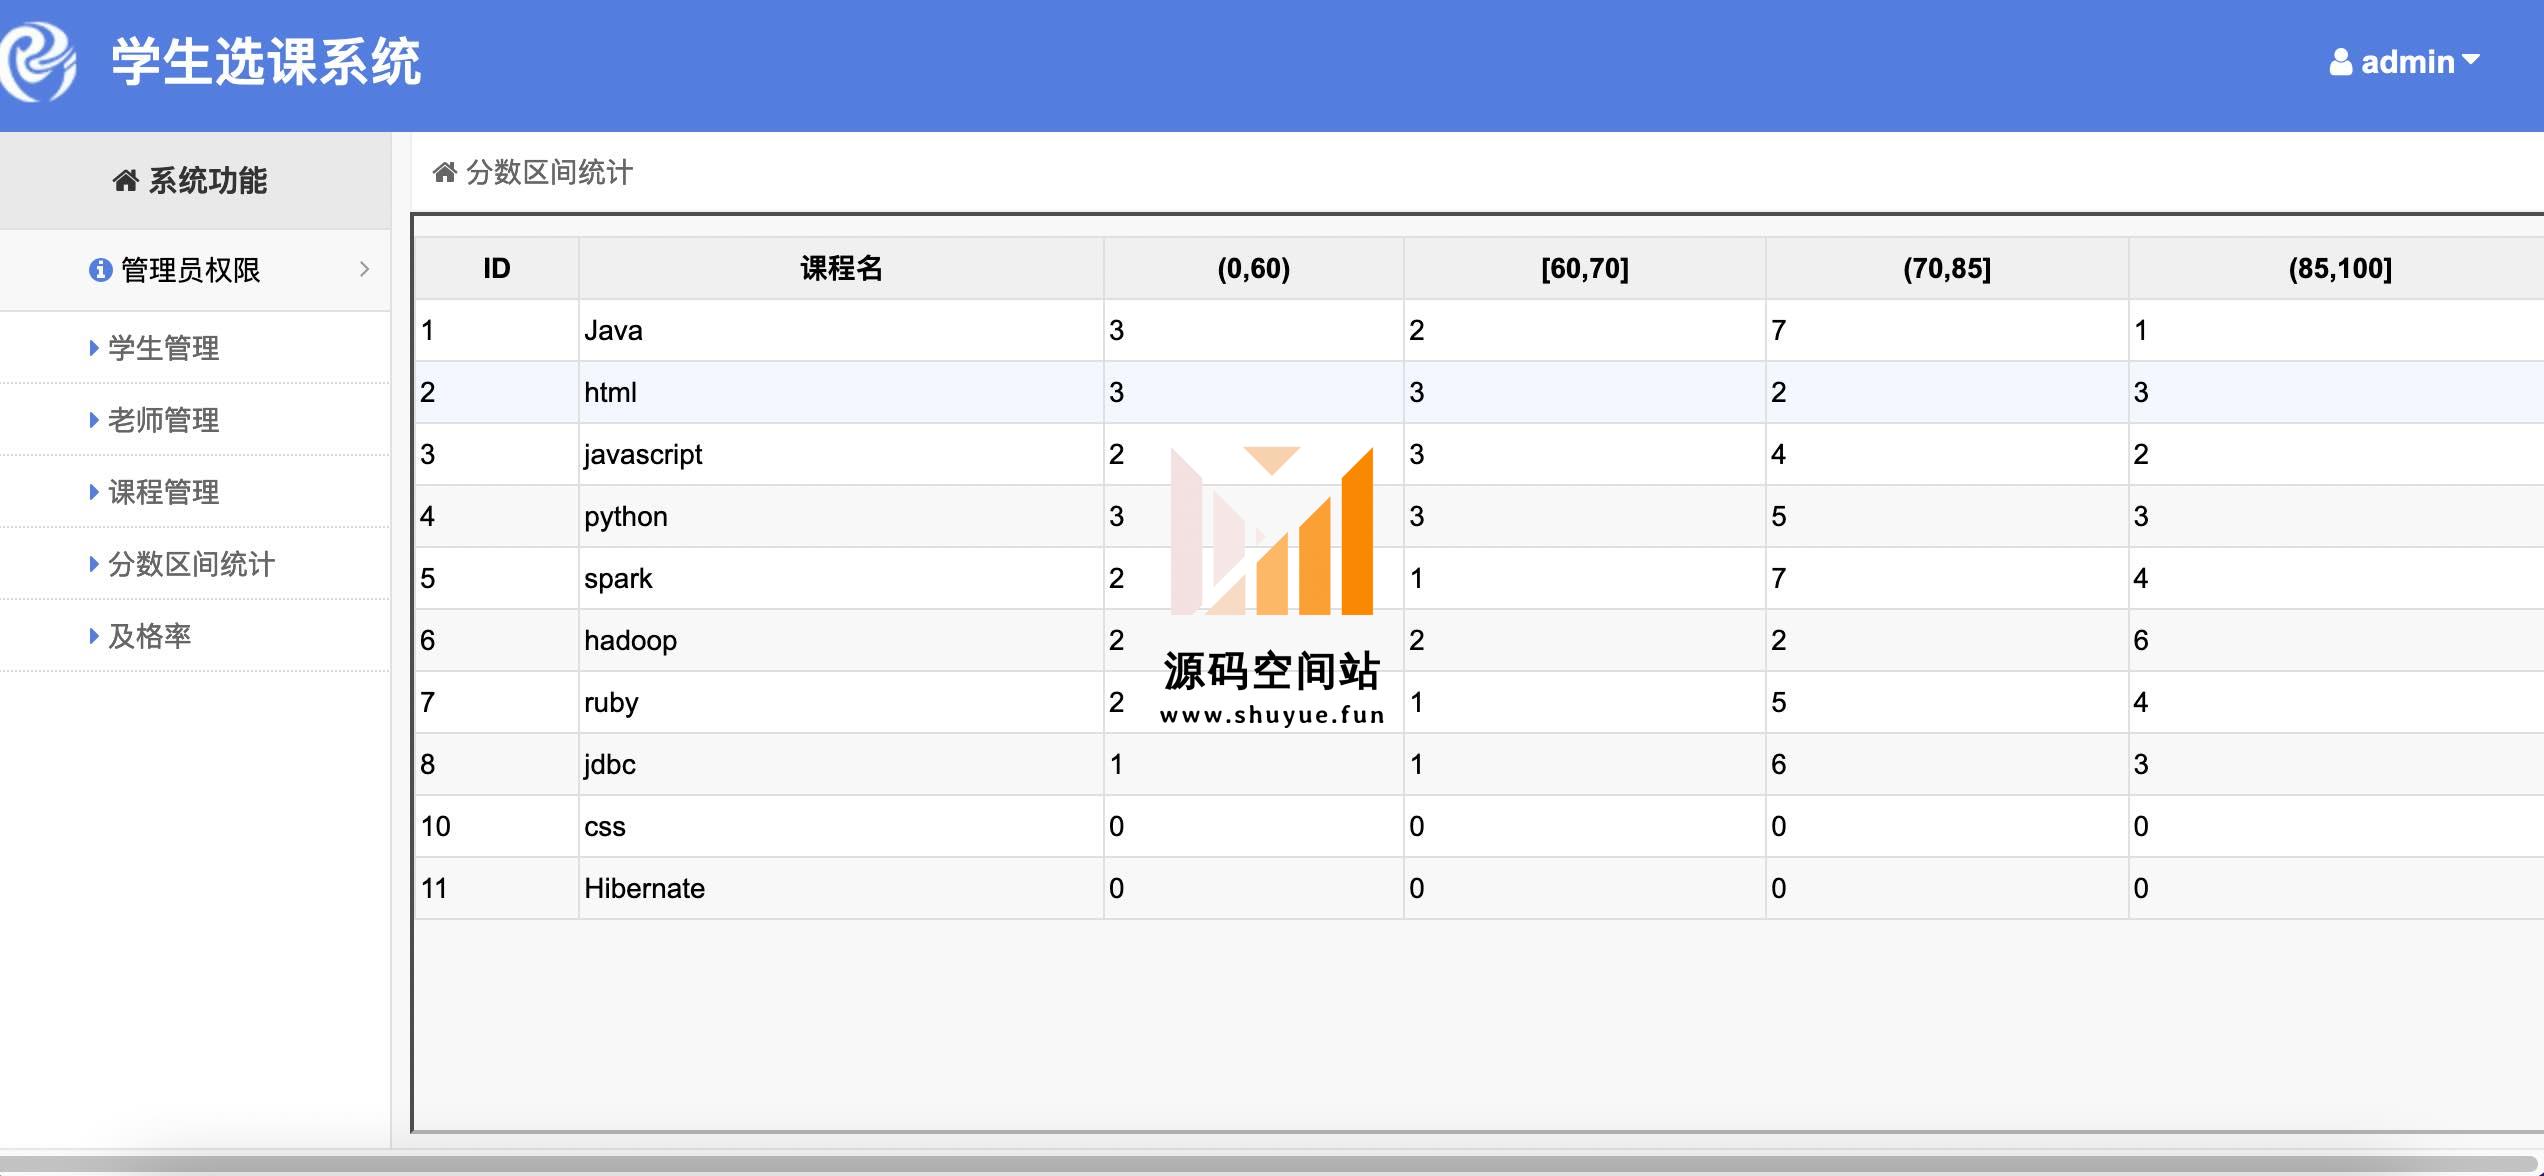Image resolution: width=2544 pixels, height=1176 pixels.
Task: Click the arrow icon beside 老师管理
Action: pyautogui.click(x=94, y=420)
